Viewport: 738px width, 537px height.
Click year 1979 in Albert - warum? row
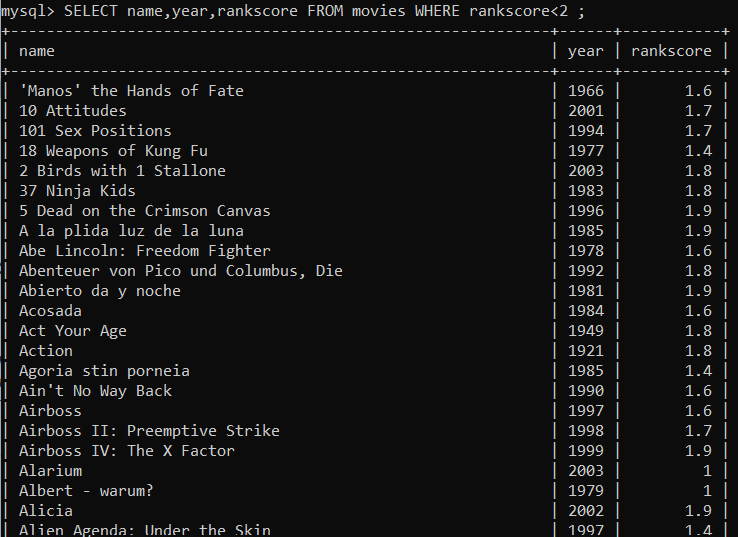pyautogui.click(x=586, y=490)
